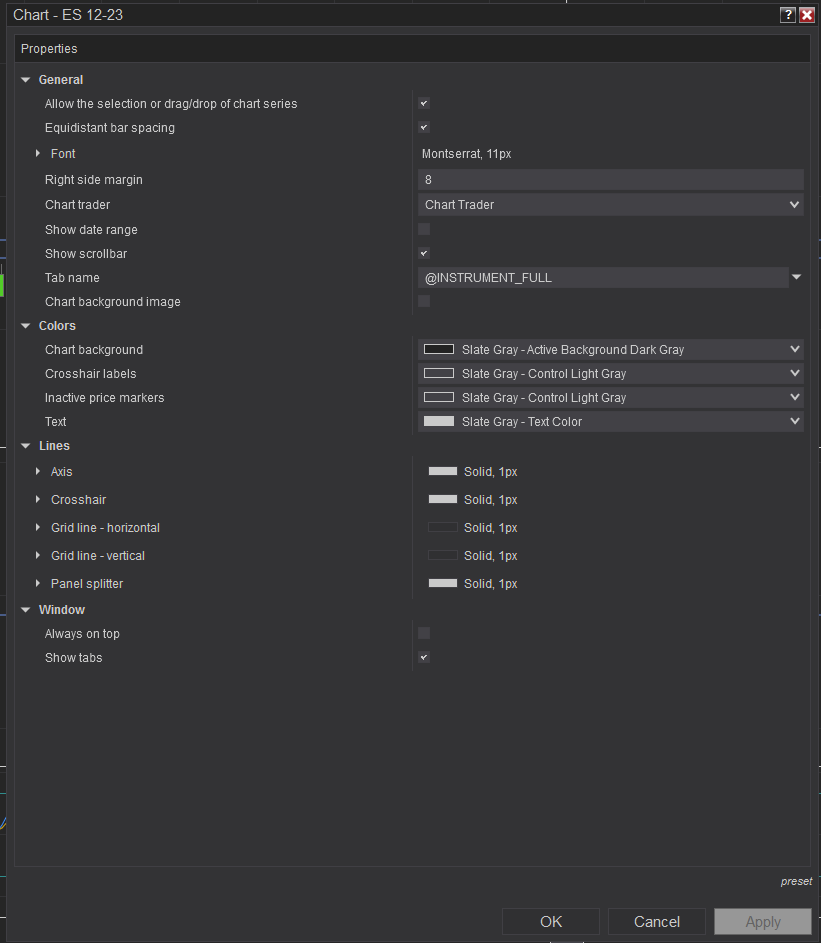Click the help question mark icon

pyautogui.click(x=788, y=15)
